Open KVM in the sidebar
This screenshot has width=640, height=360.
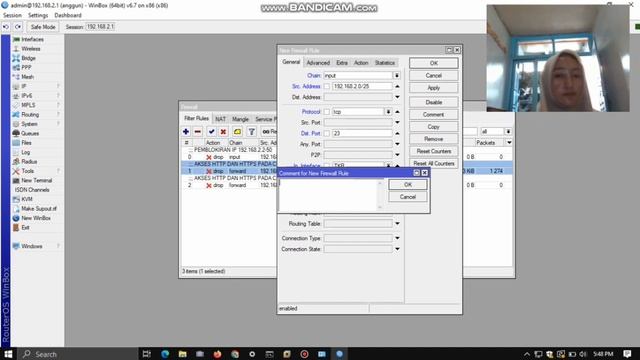[27, 199]
